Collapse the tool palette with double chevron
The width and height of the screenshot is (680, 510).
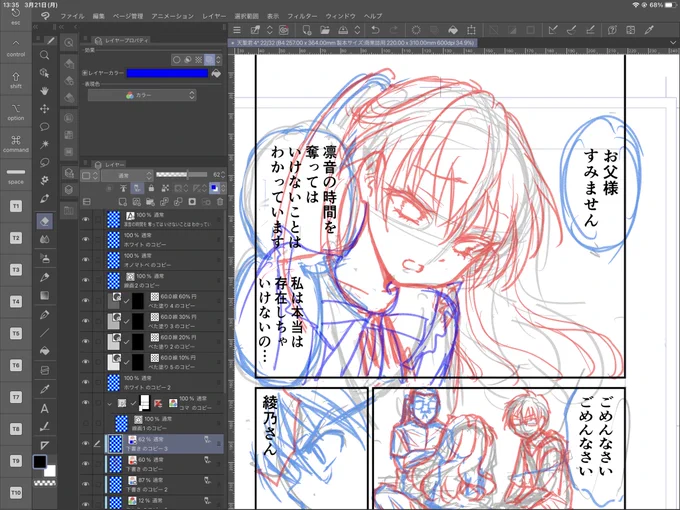click(36, 27)
